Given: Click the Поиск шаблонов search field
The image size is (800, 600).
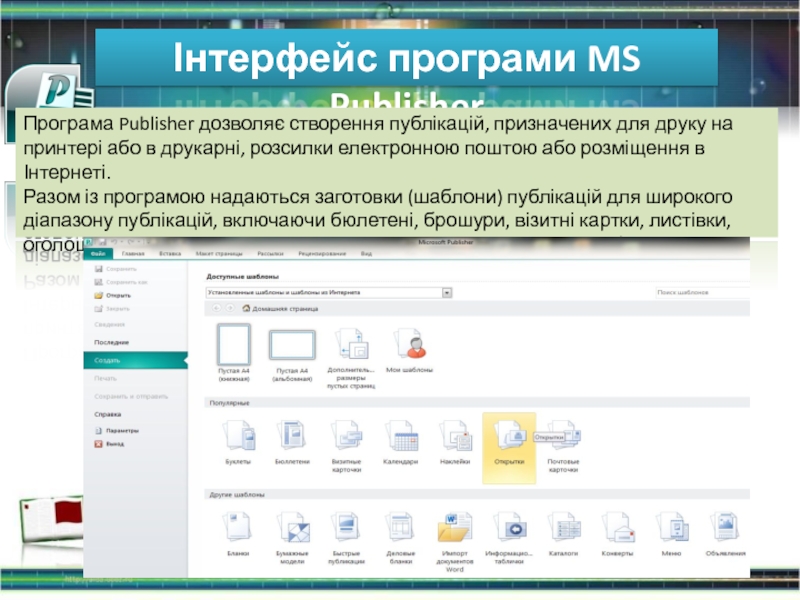Looking at the screenshot, I should 702,293.
